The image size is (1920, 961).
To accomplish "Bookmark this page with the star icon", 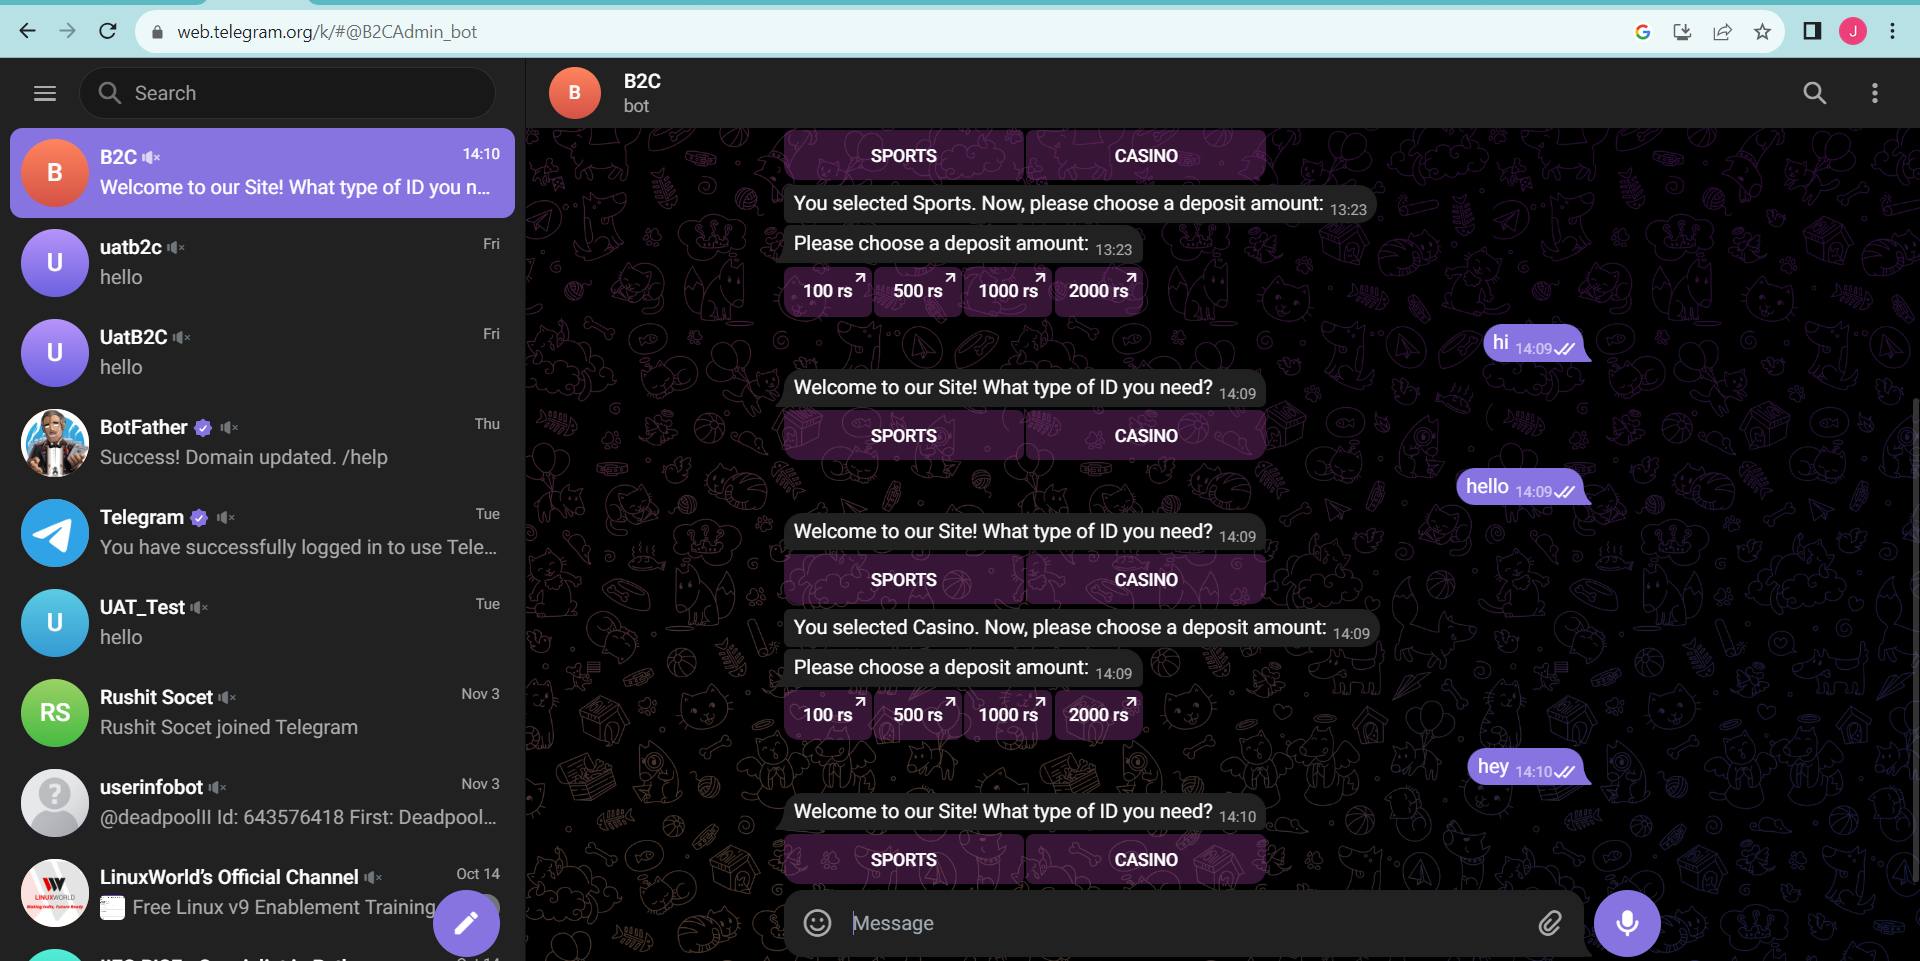I will pos(1762,32).
